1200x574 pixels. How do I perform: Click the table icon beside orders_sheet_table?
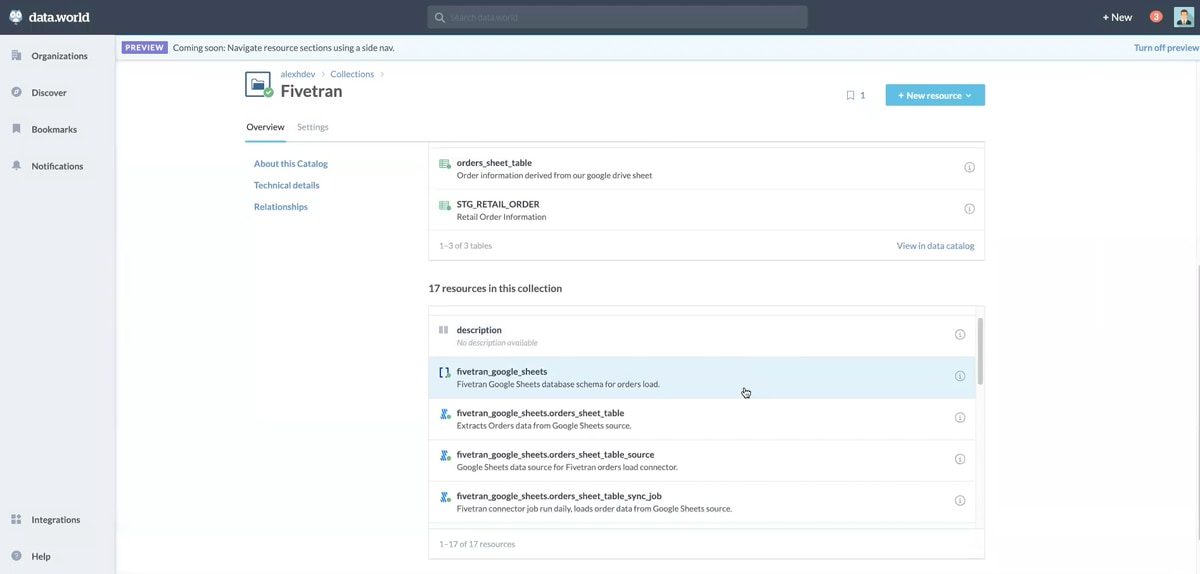tap(445, 163)
